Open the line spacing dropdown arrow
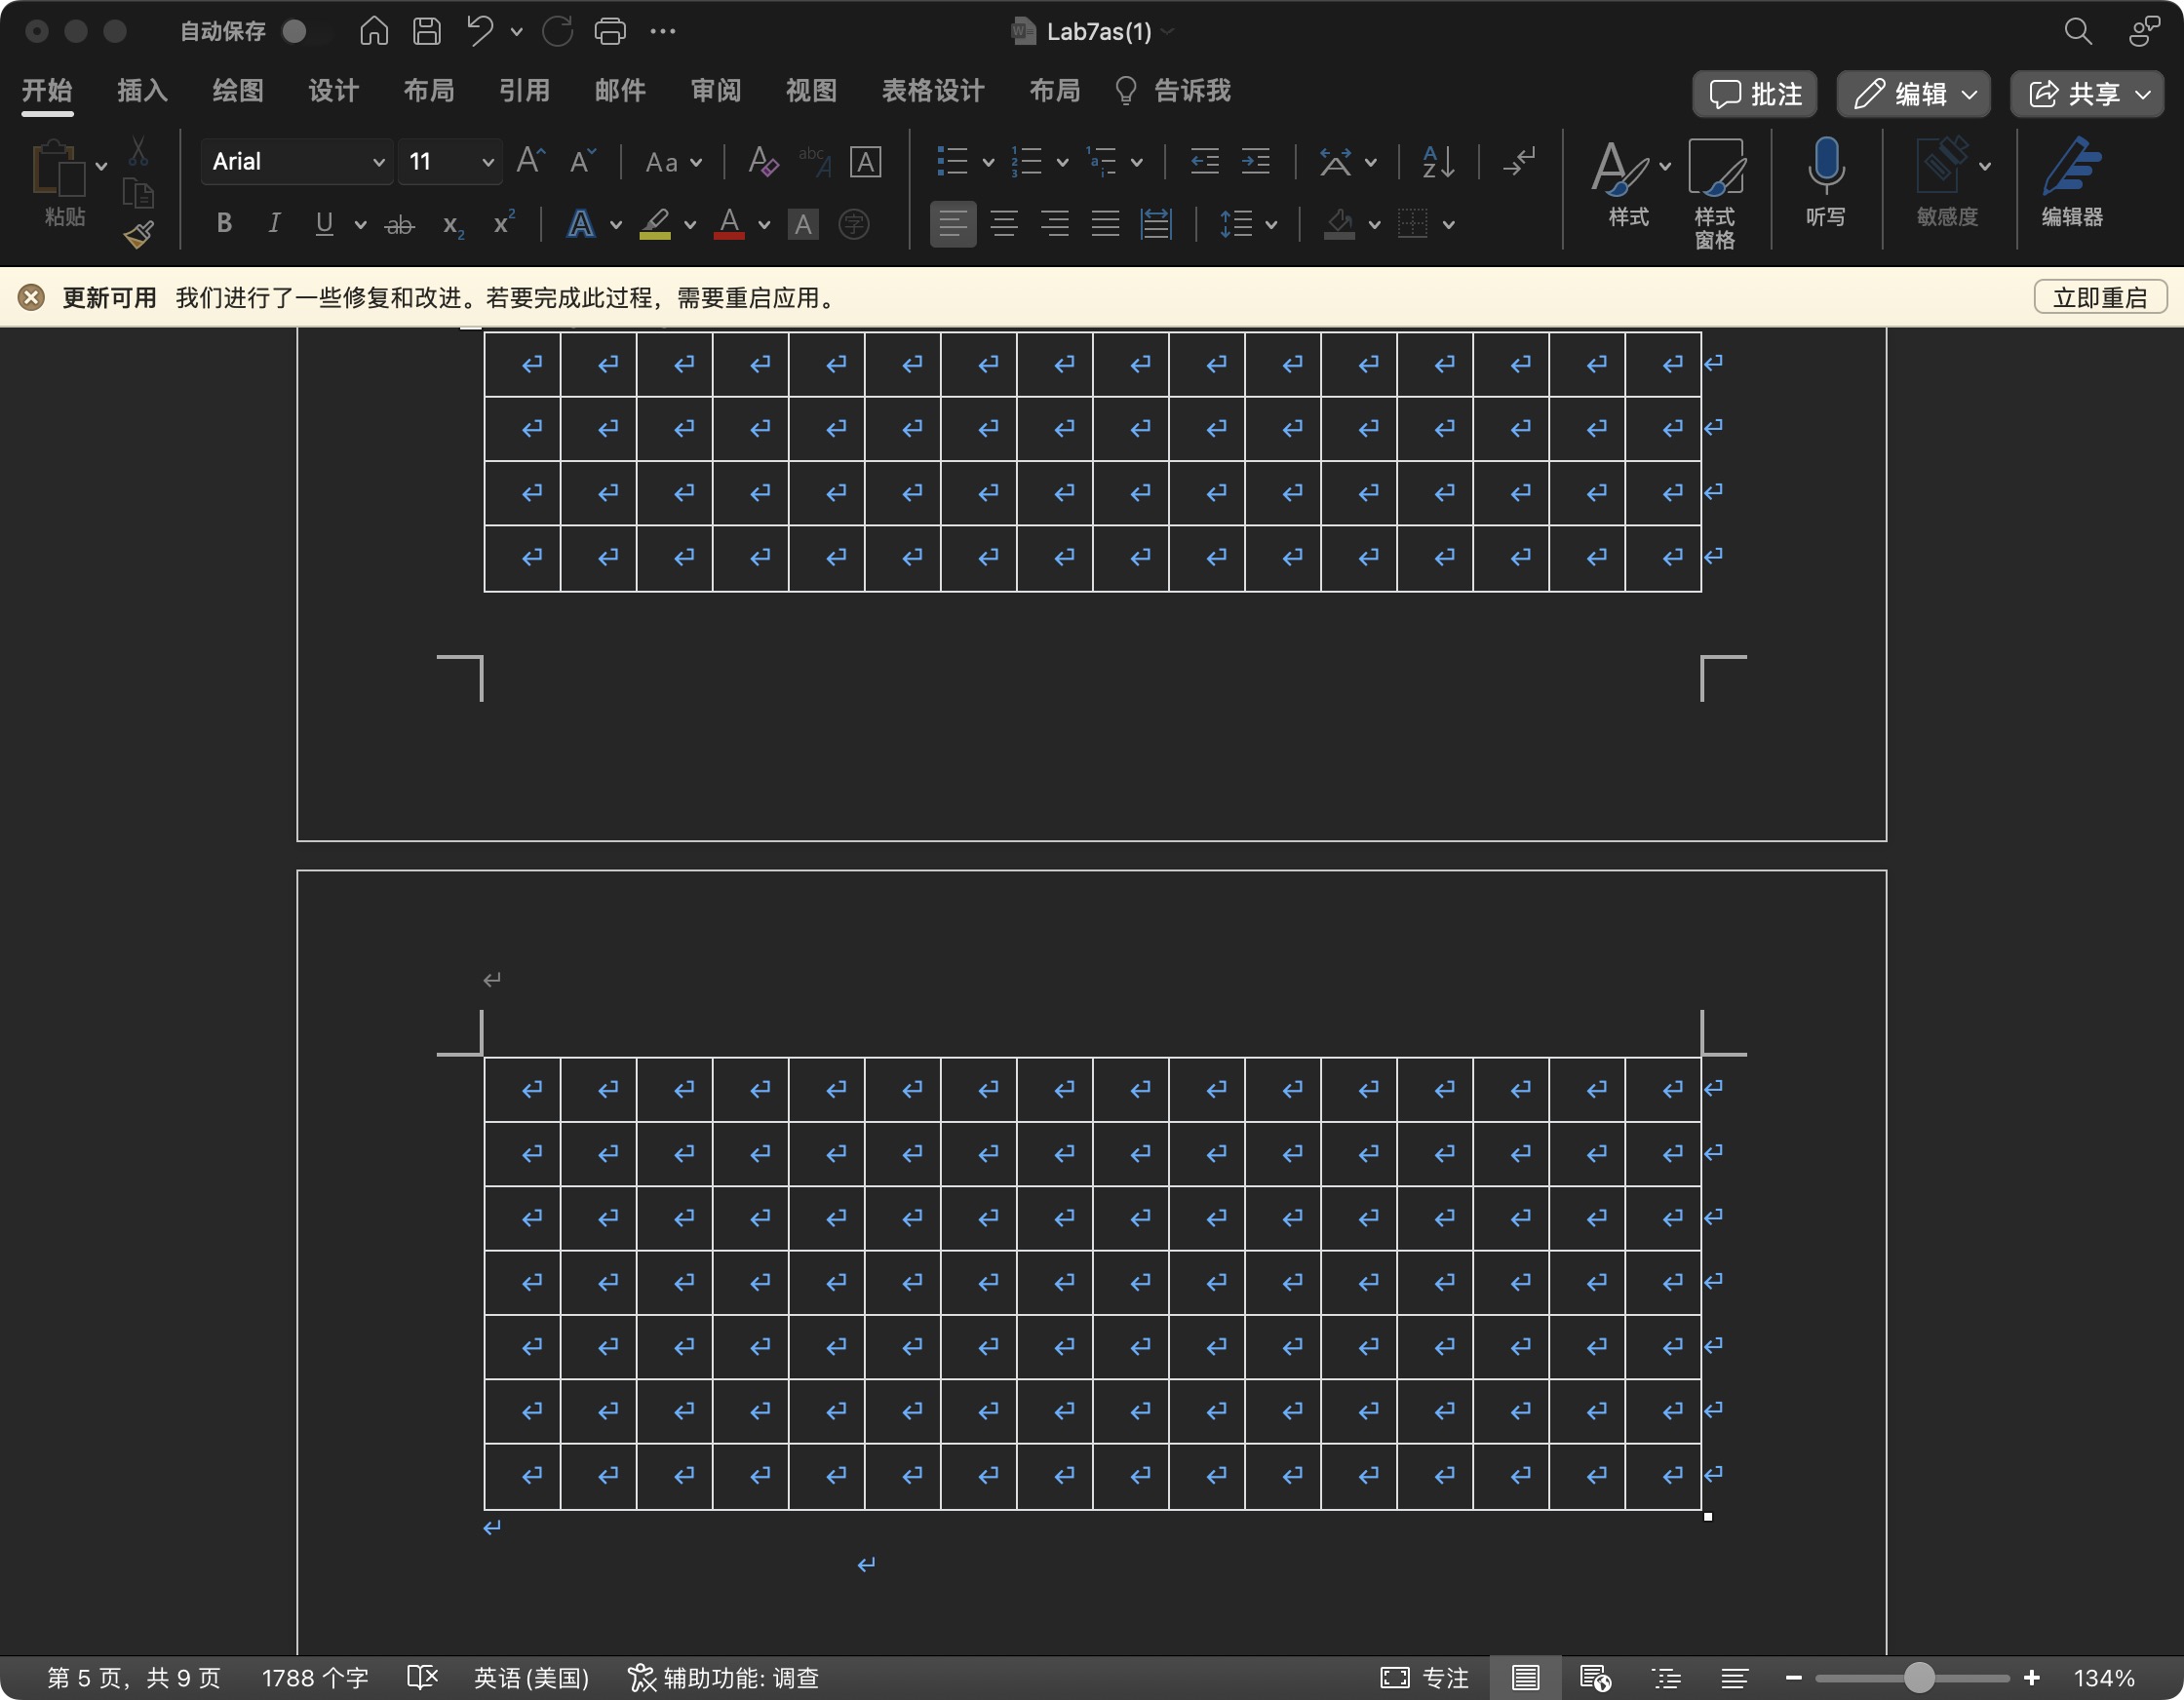2184x1700 pixels. click(1271, 224)
